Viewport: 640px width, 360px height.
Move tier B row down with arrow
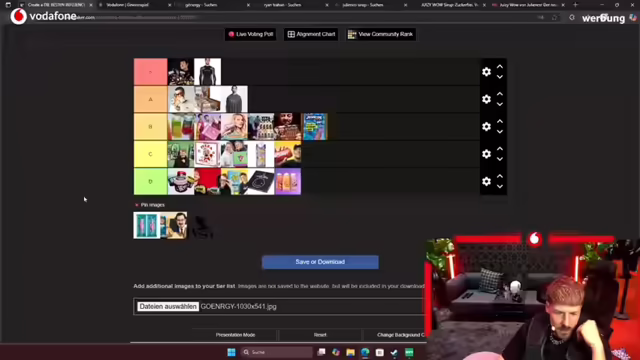click(500, 132)
